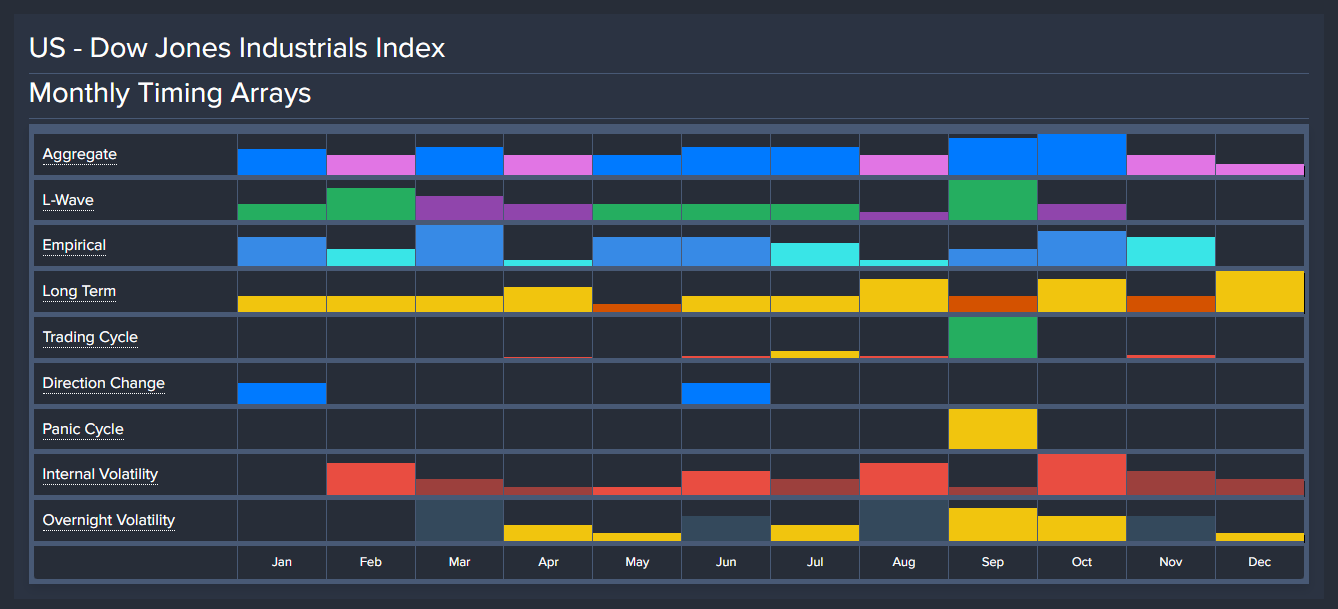Click the tall blue Empirical bar in Mar
The height and width of the screenshot is (609, 1338).
[x=460, y=246]
